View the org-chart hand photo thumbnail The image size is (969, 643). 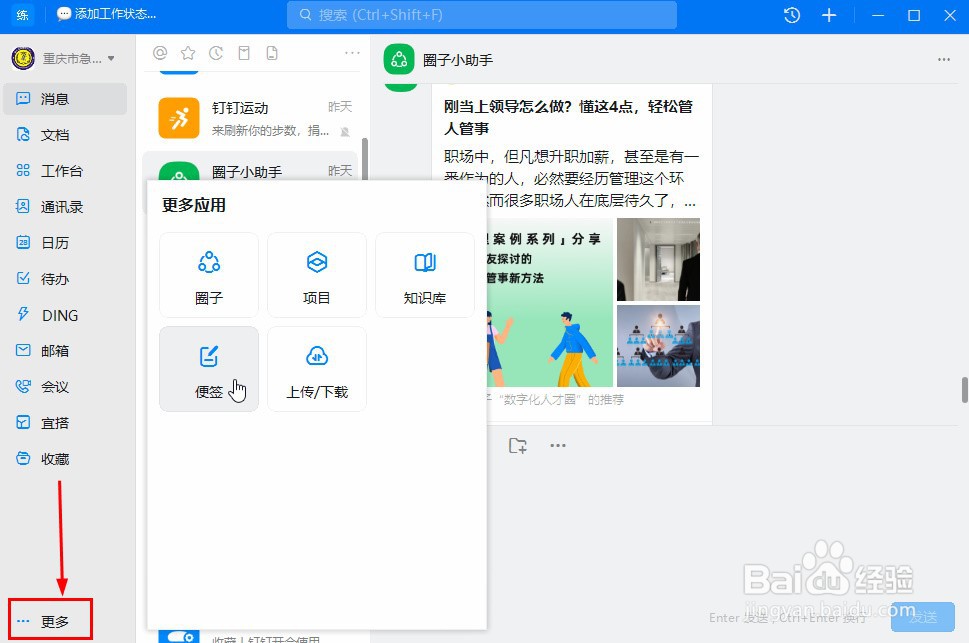point(658,346)
